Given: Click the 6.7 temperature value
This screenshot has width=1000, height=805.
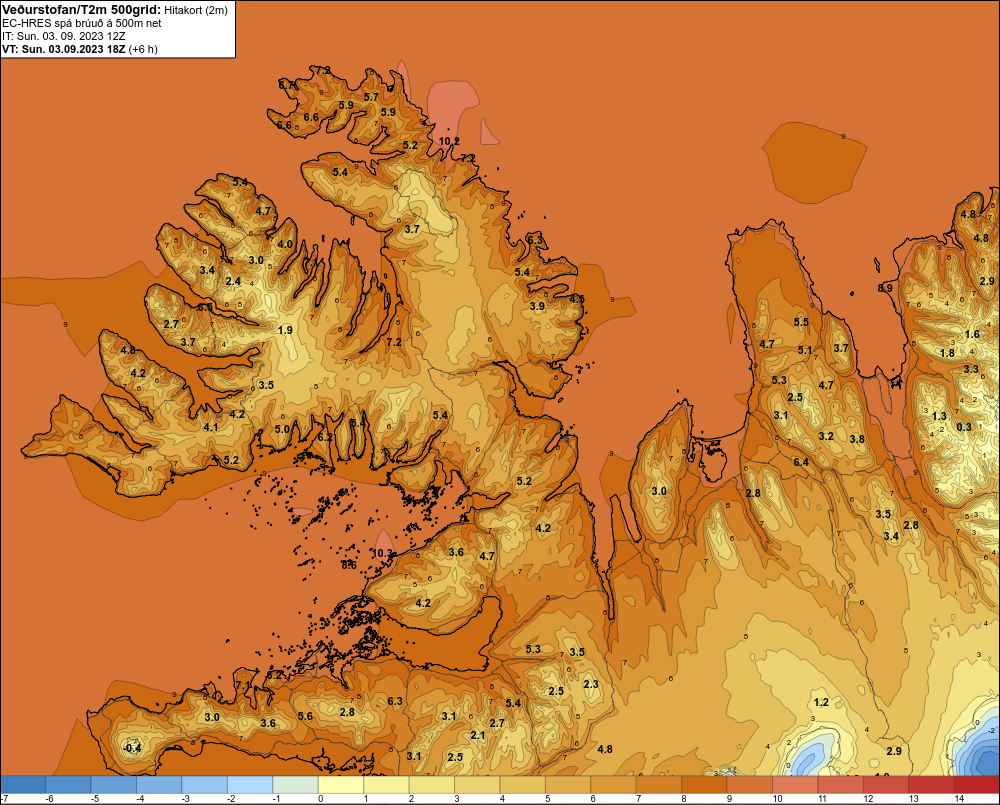Looking at the screenshot, I should tap(287, 84).
